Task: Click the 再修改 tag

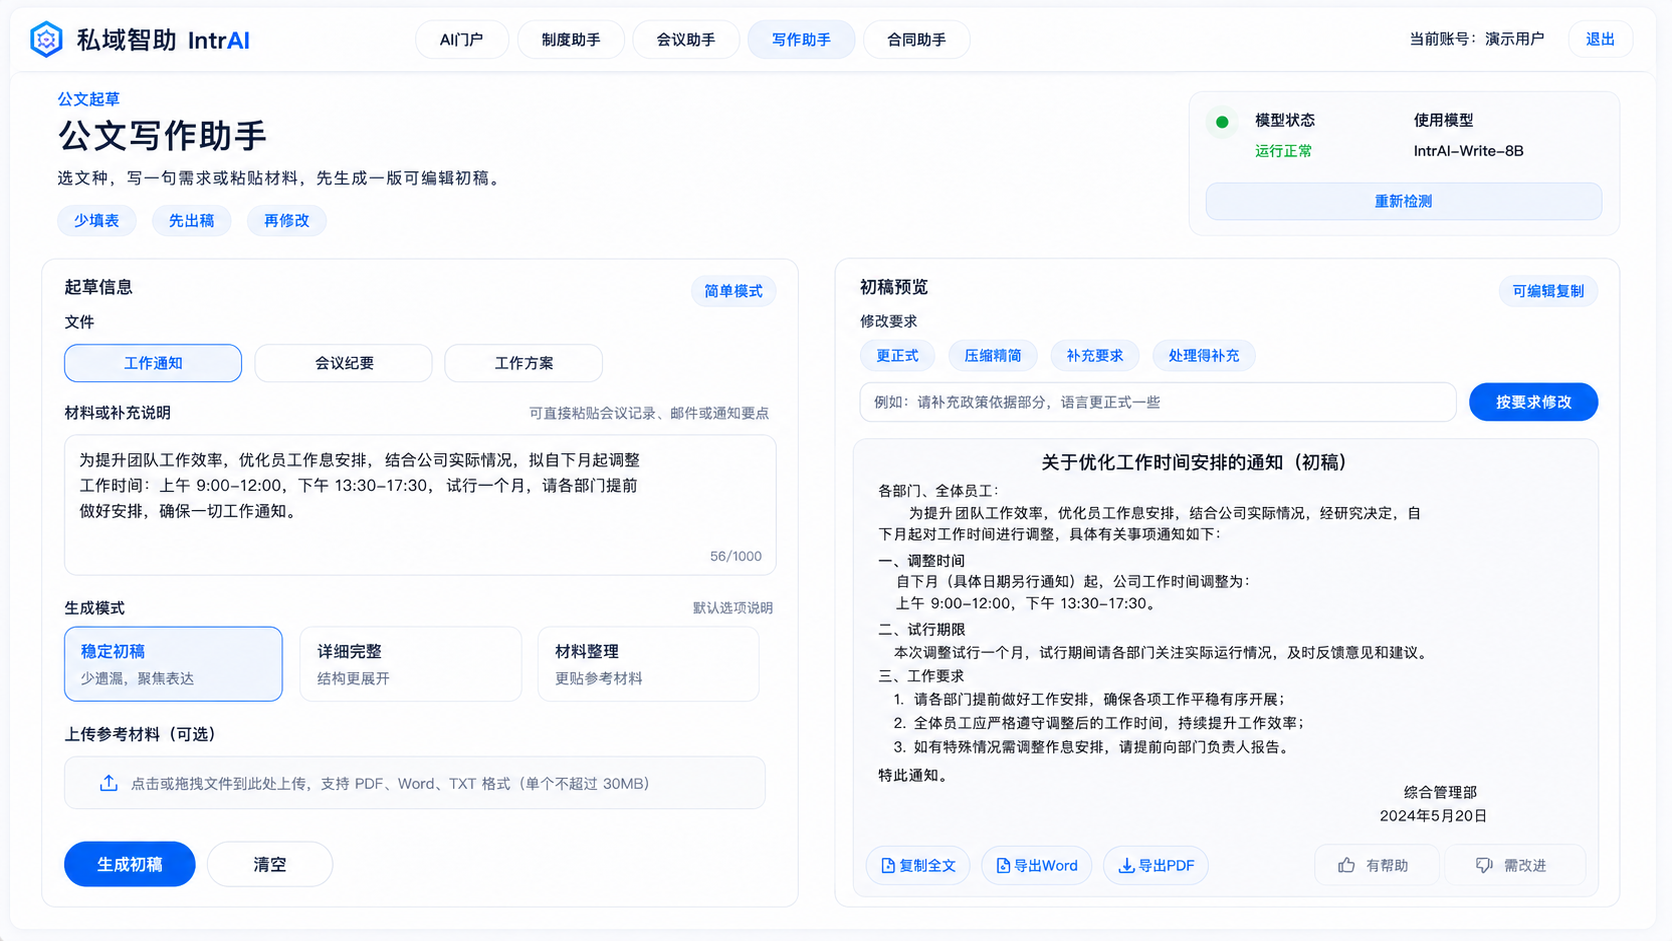Action: [287, 220]
